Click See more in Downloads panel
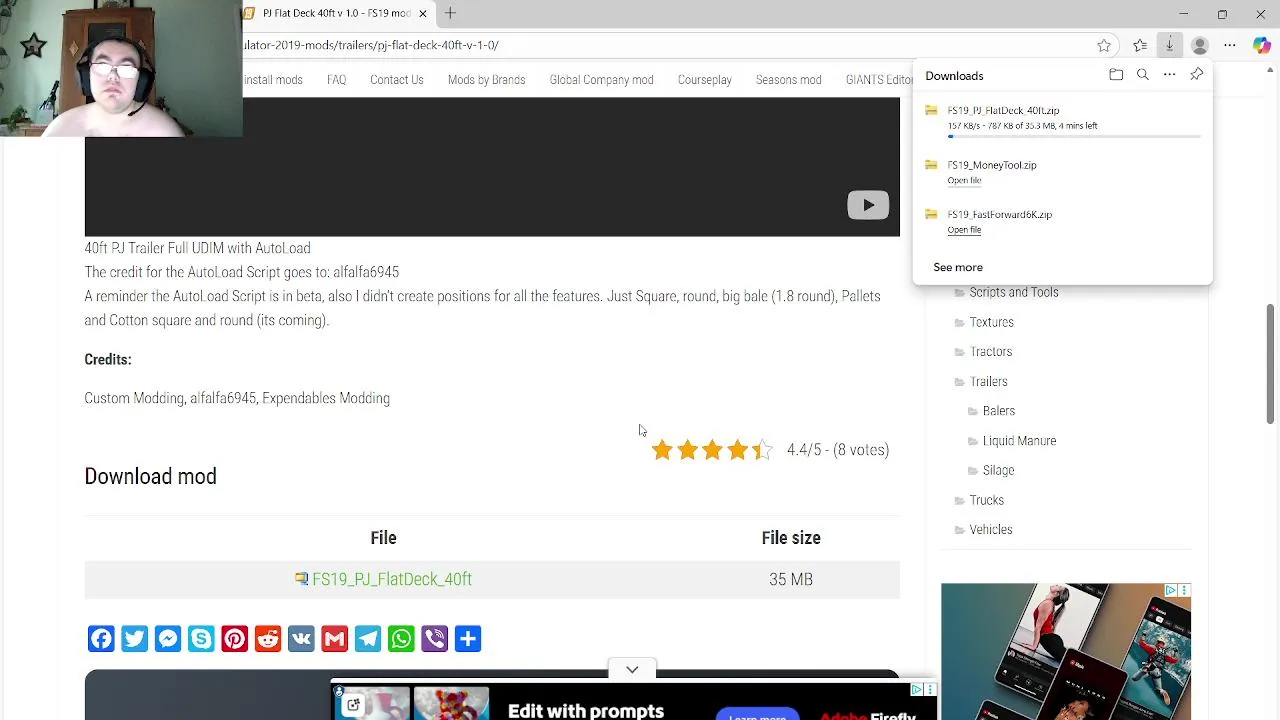This screenshot has width=1280, height=720. [958, 267]
